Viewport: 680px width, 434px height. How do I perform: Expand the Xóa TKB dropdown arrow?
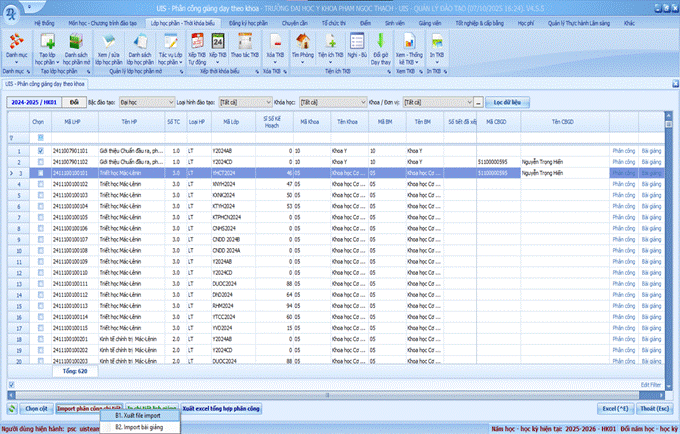(x=275, y=62)
